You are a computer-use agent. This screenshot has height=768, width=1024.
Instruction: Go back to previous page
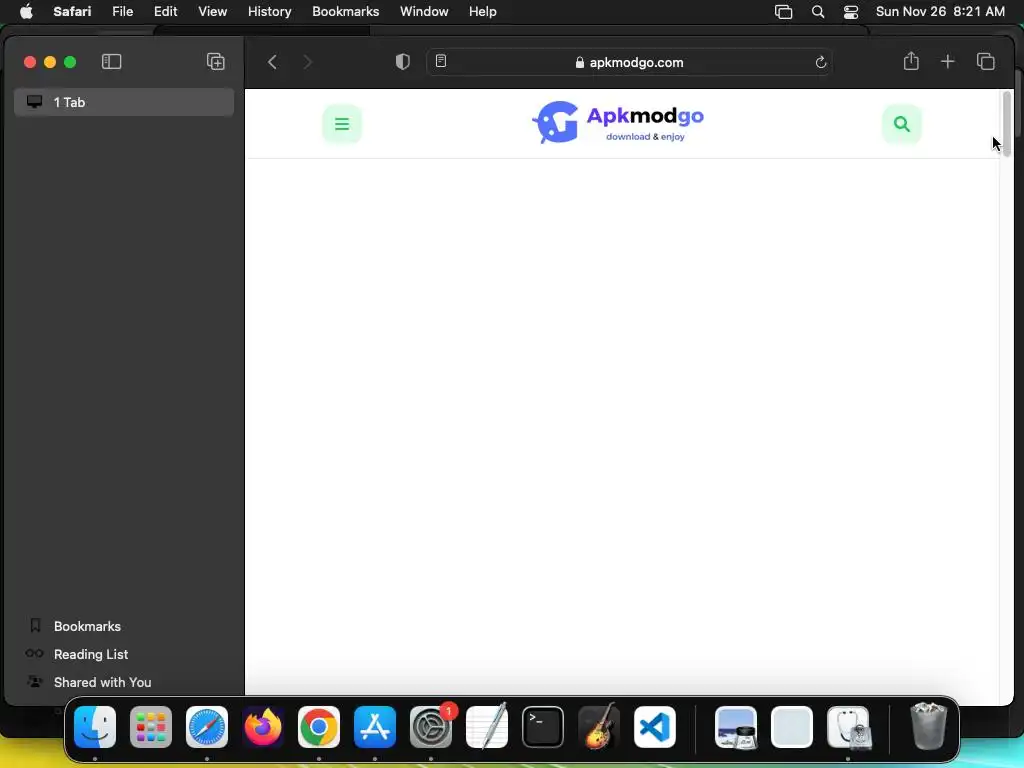tap(272, 63)
